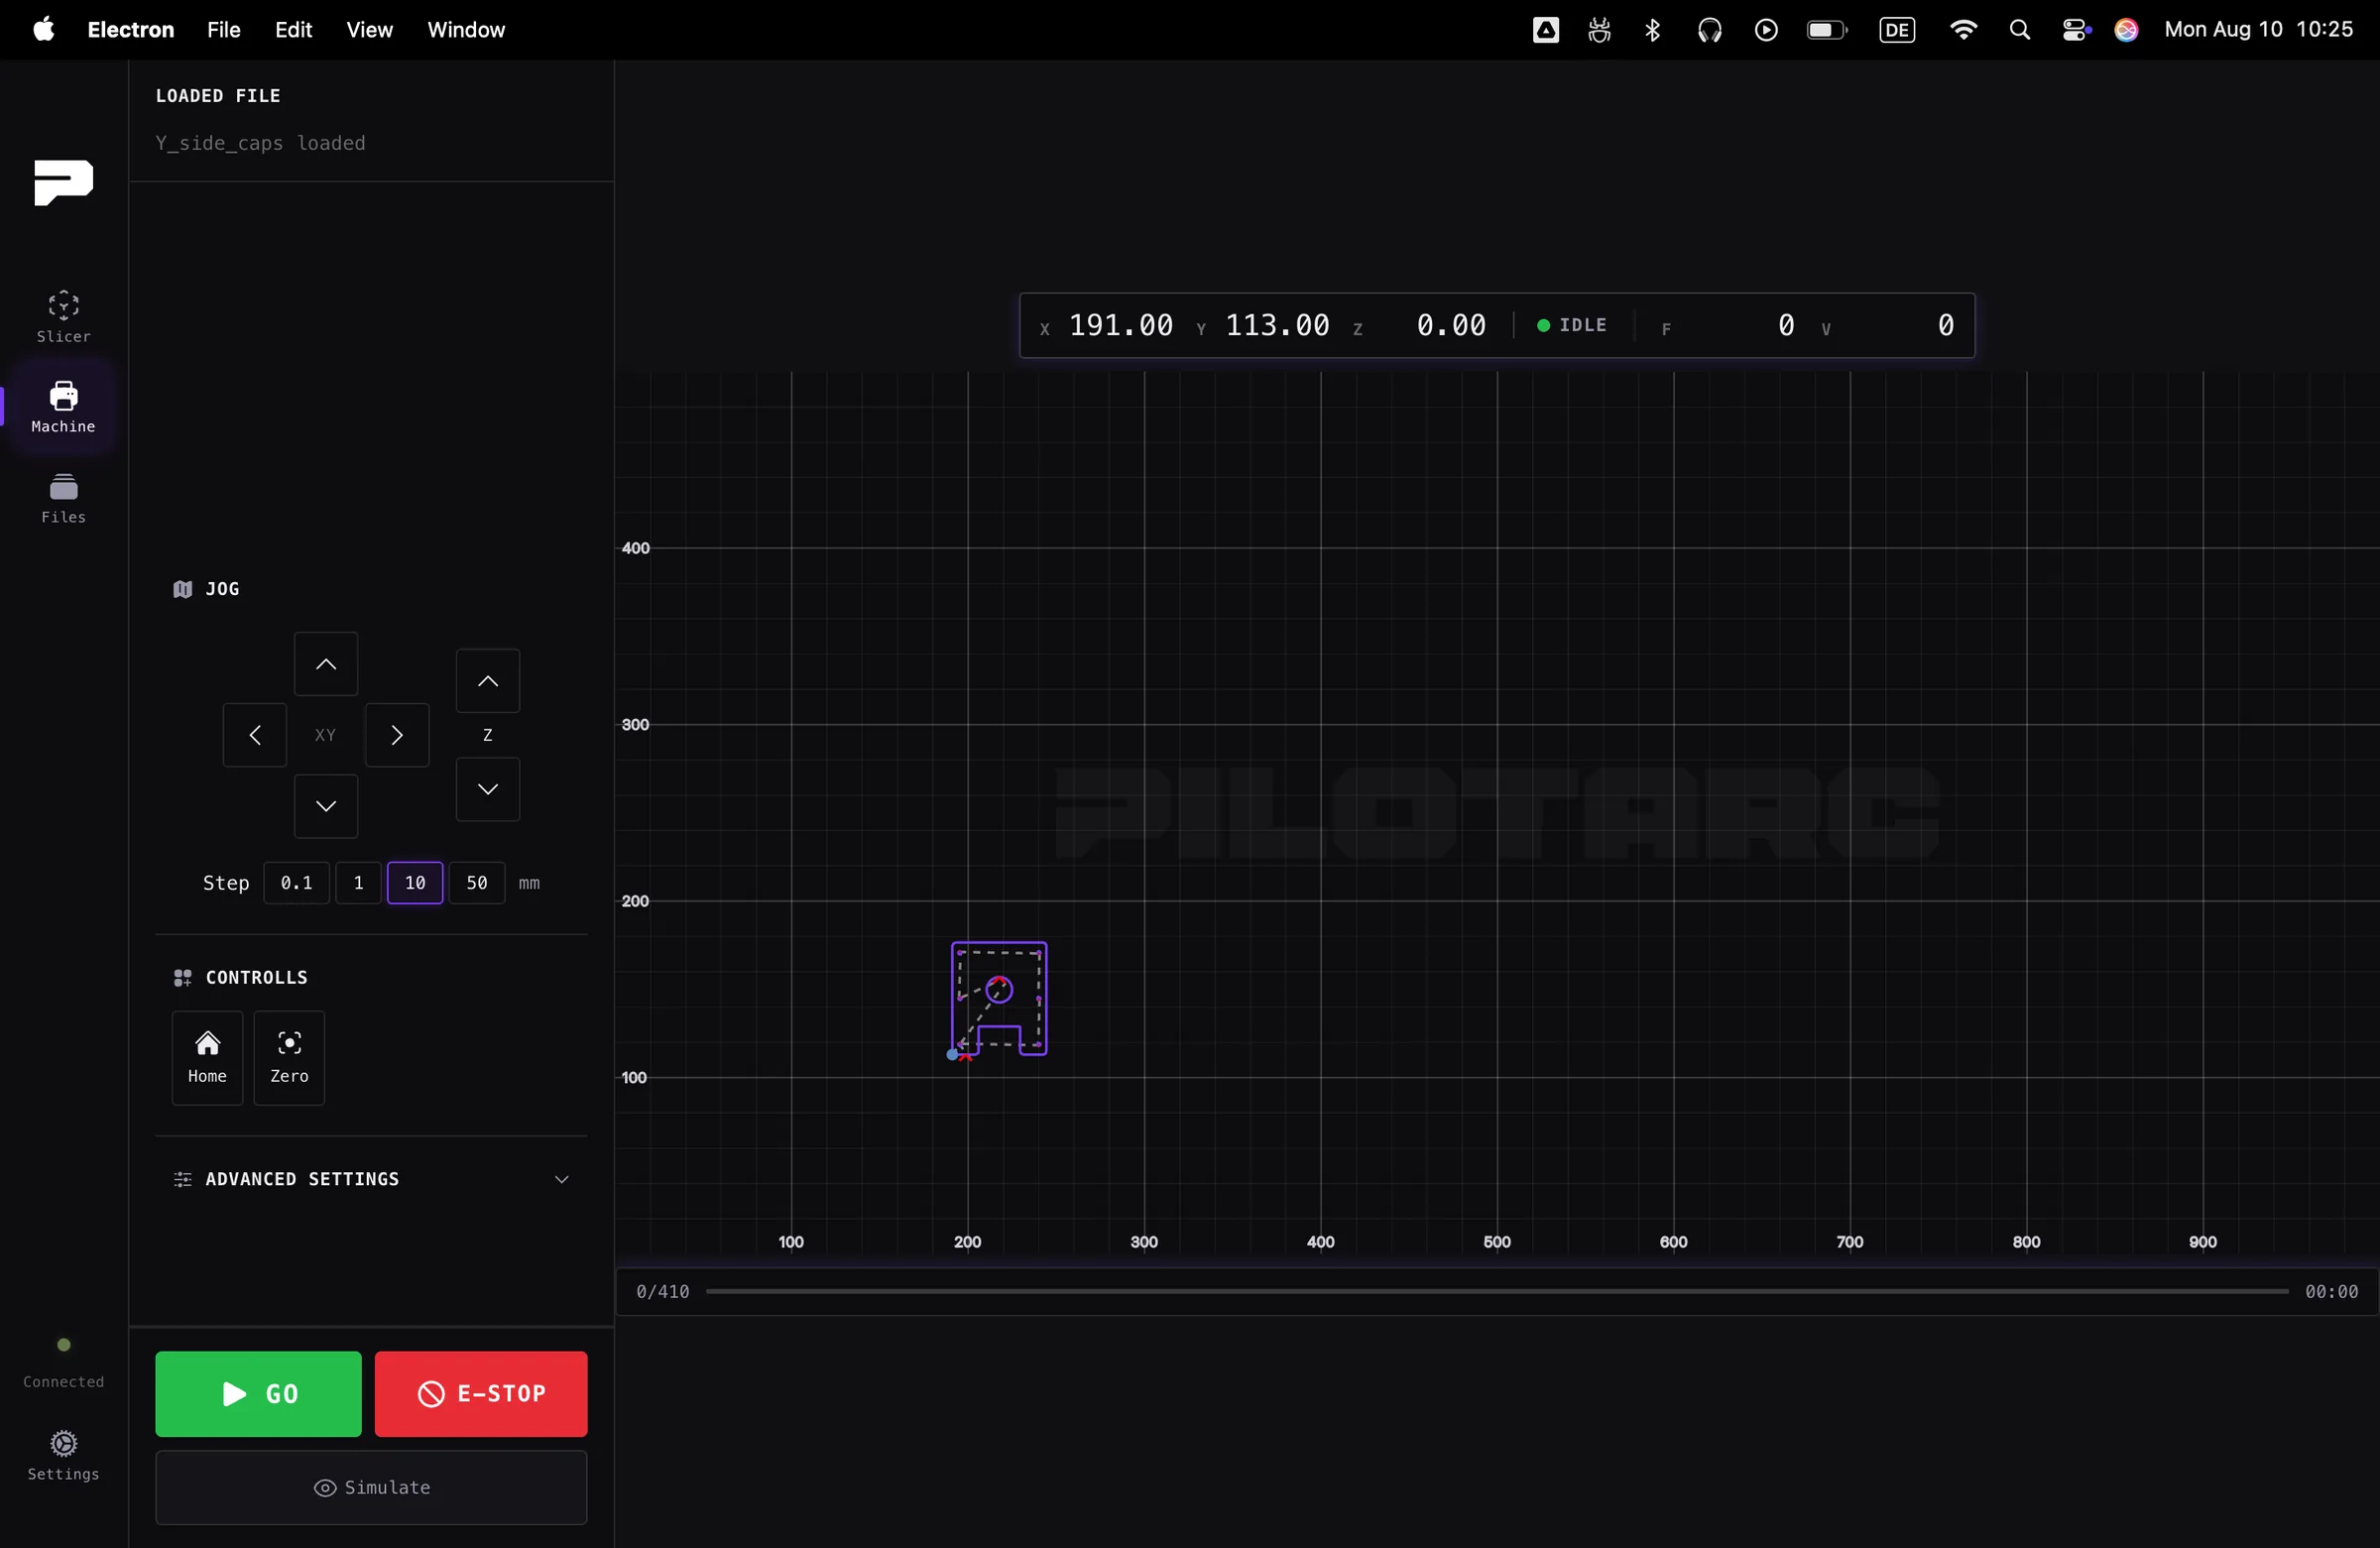Click the X position value 191.00

[1121, 326]
